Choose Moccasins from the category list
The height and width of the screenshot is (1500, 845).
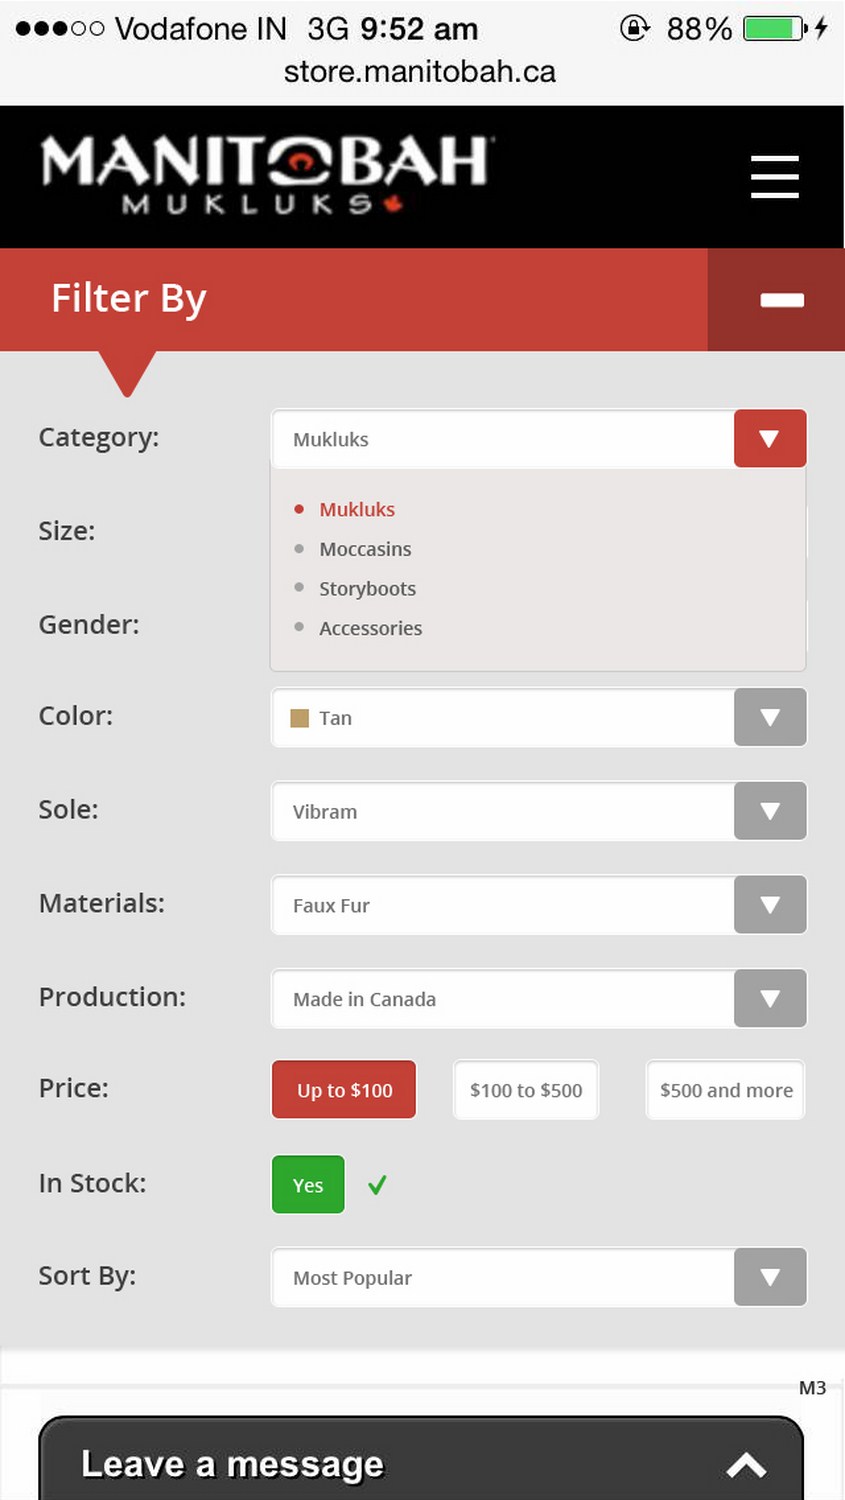click(x=365, y=549)
